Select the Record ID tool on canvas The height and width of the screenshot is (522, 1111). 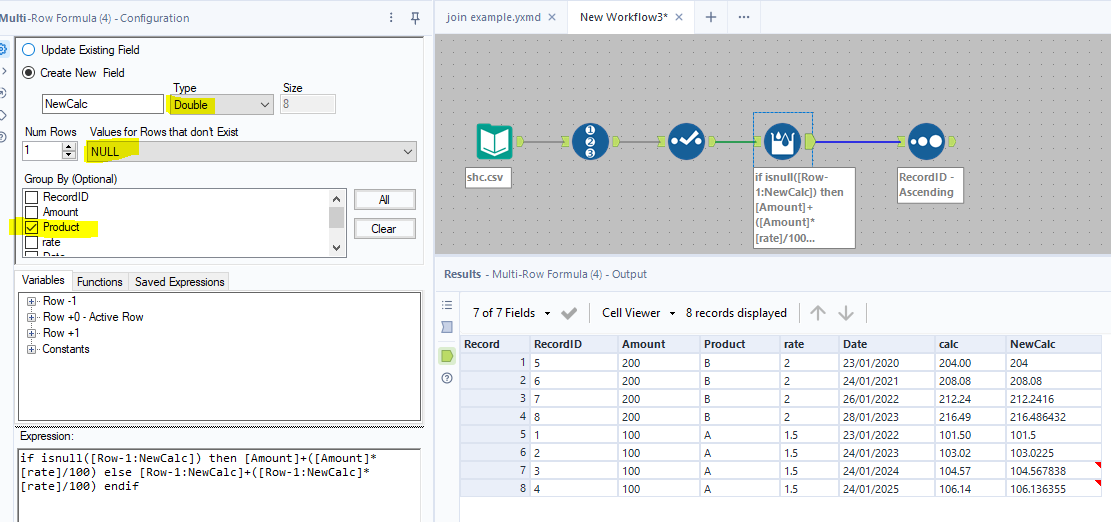(590, 142)
